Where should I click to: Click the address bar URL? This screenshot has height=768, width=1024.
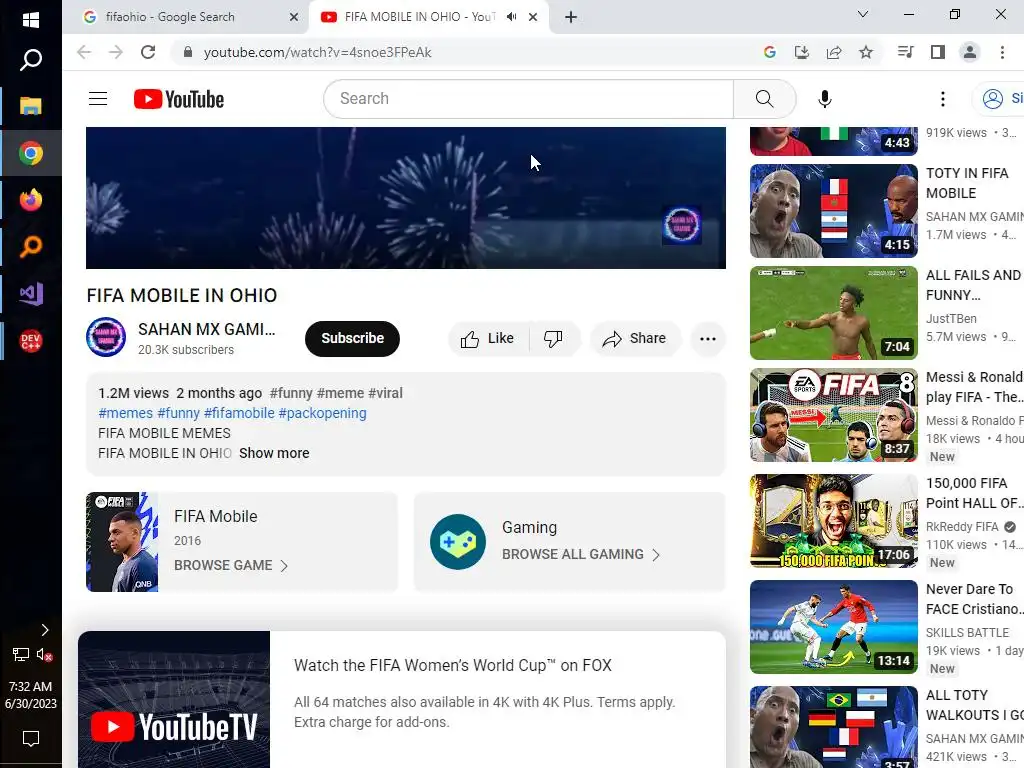click(317, 52)
